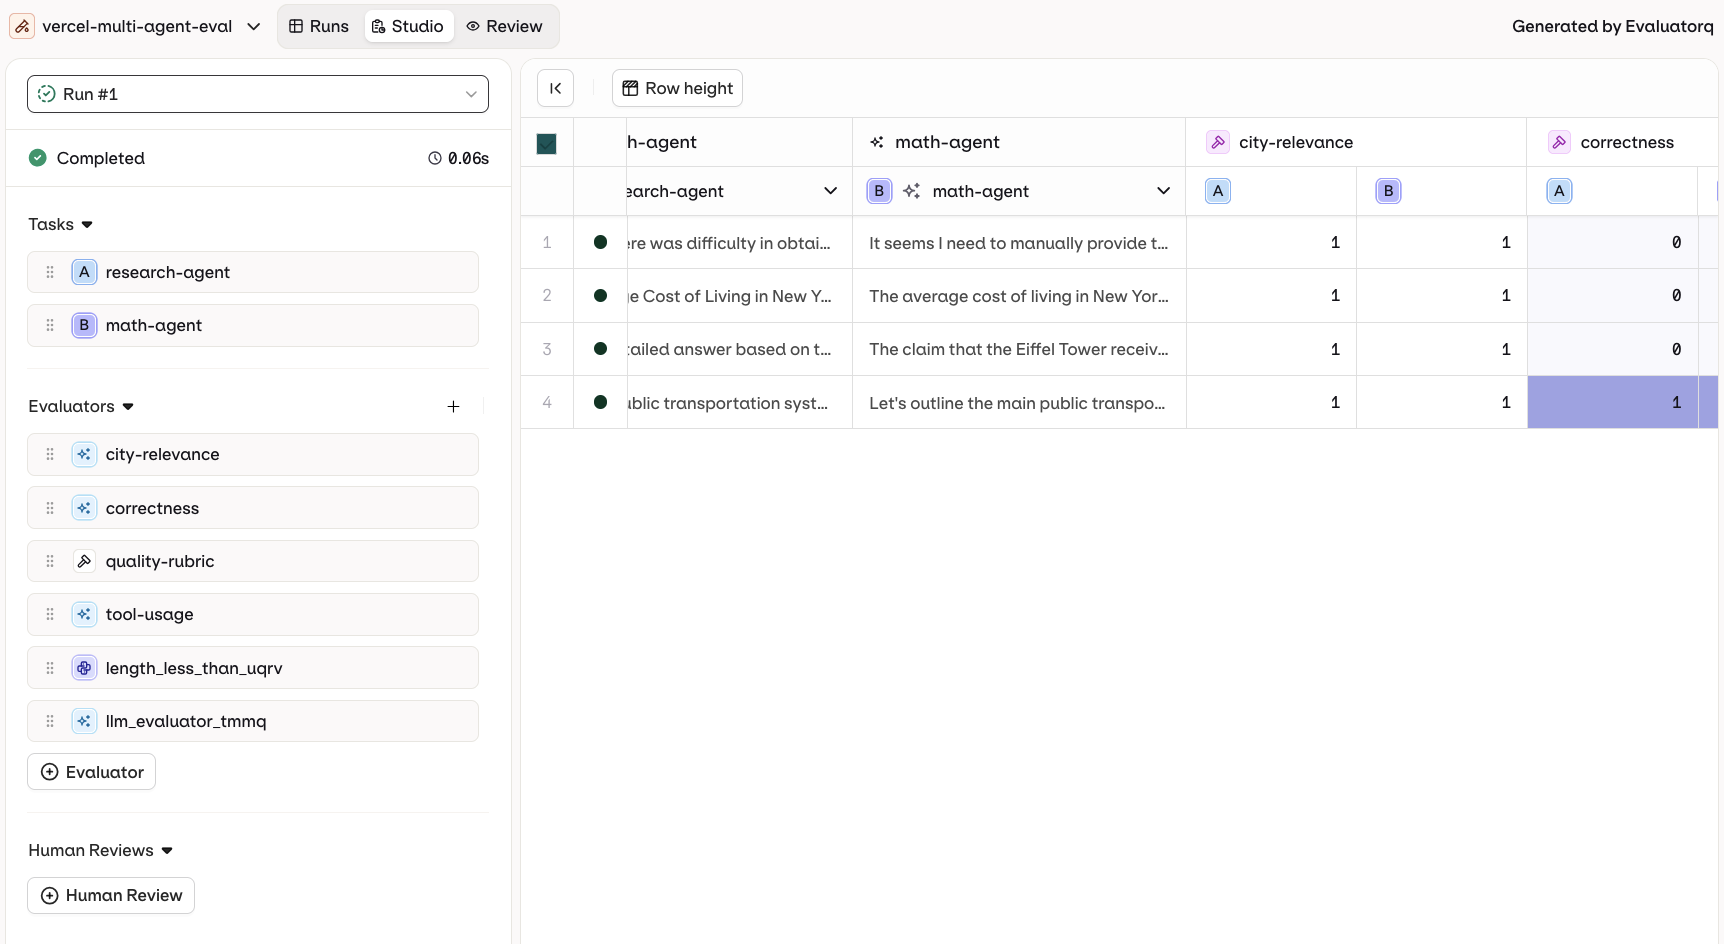Click the puzzle icon beside length_less_than_uqrv
This screenshot has width=1724, height=944.
pyautogui.click(x=84, y=668)
